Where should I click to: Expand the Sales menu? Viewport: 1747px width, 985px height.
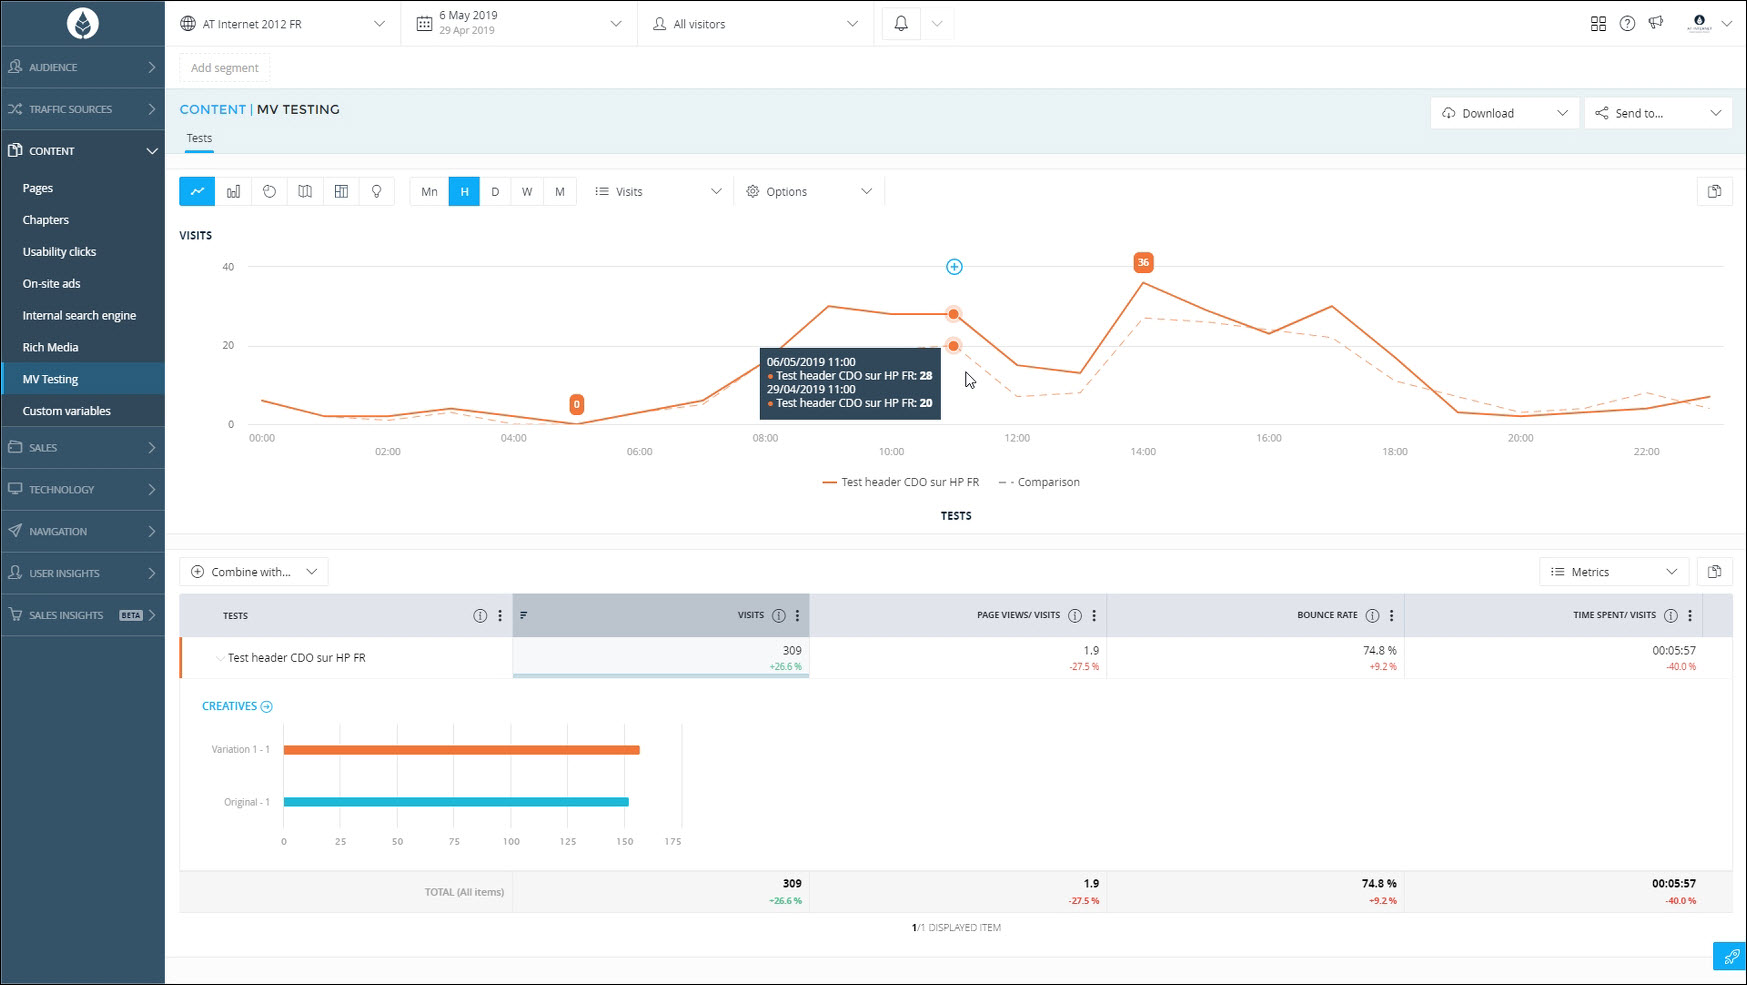point(83,447)
